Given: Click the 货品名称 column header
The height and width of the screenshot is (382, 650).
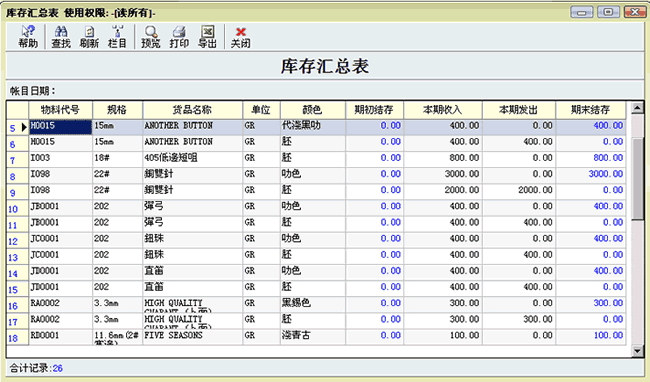Looking at the screenshot, I should pos(192,110).
